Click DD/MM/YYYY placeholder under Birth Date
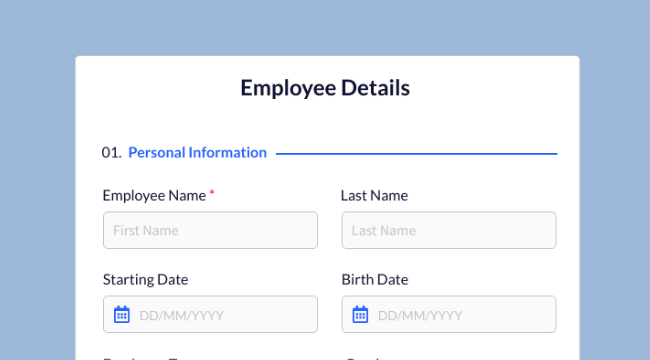Screen dimensions: 650x360 420,316
